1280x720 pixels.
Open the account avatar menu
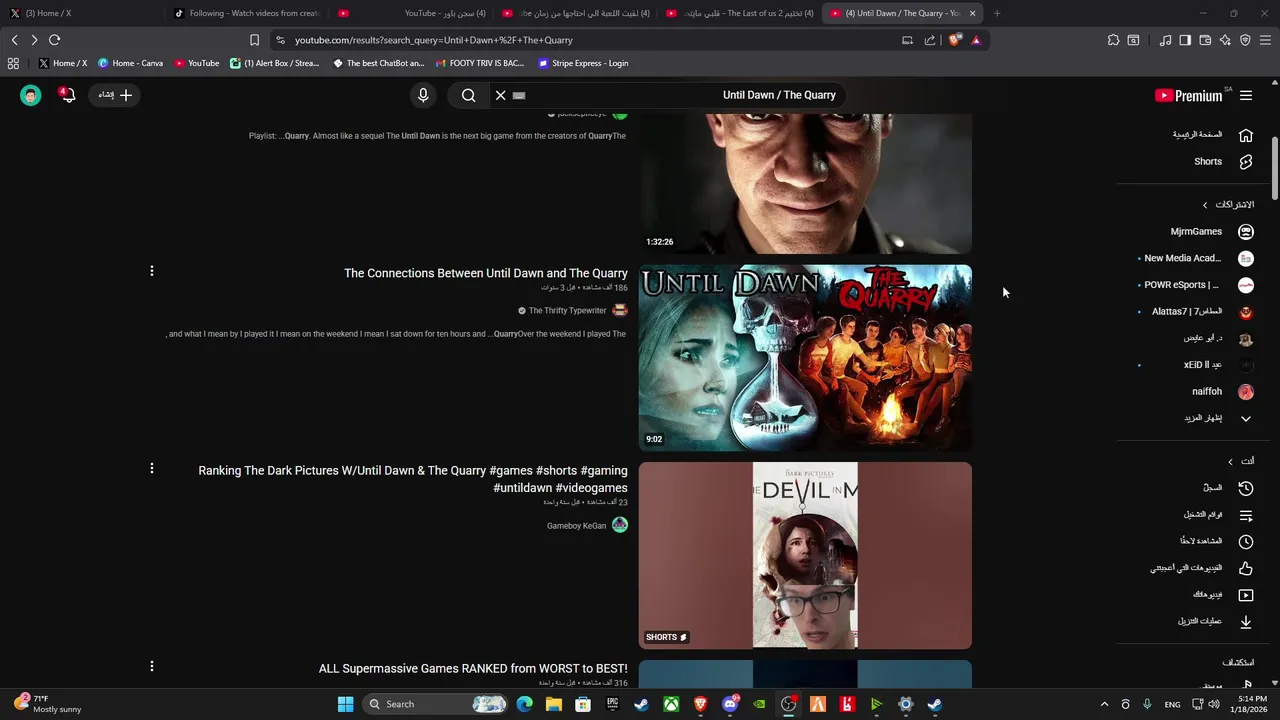tap(31, 95)
